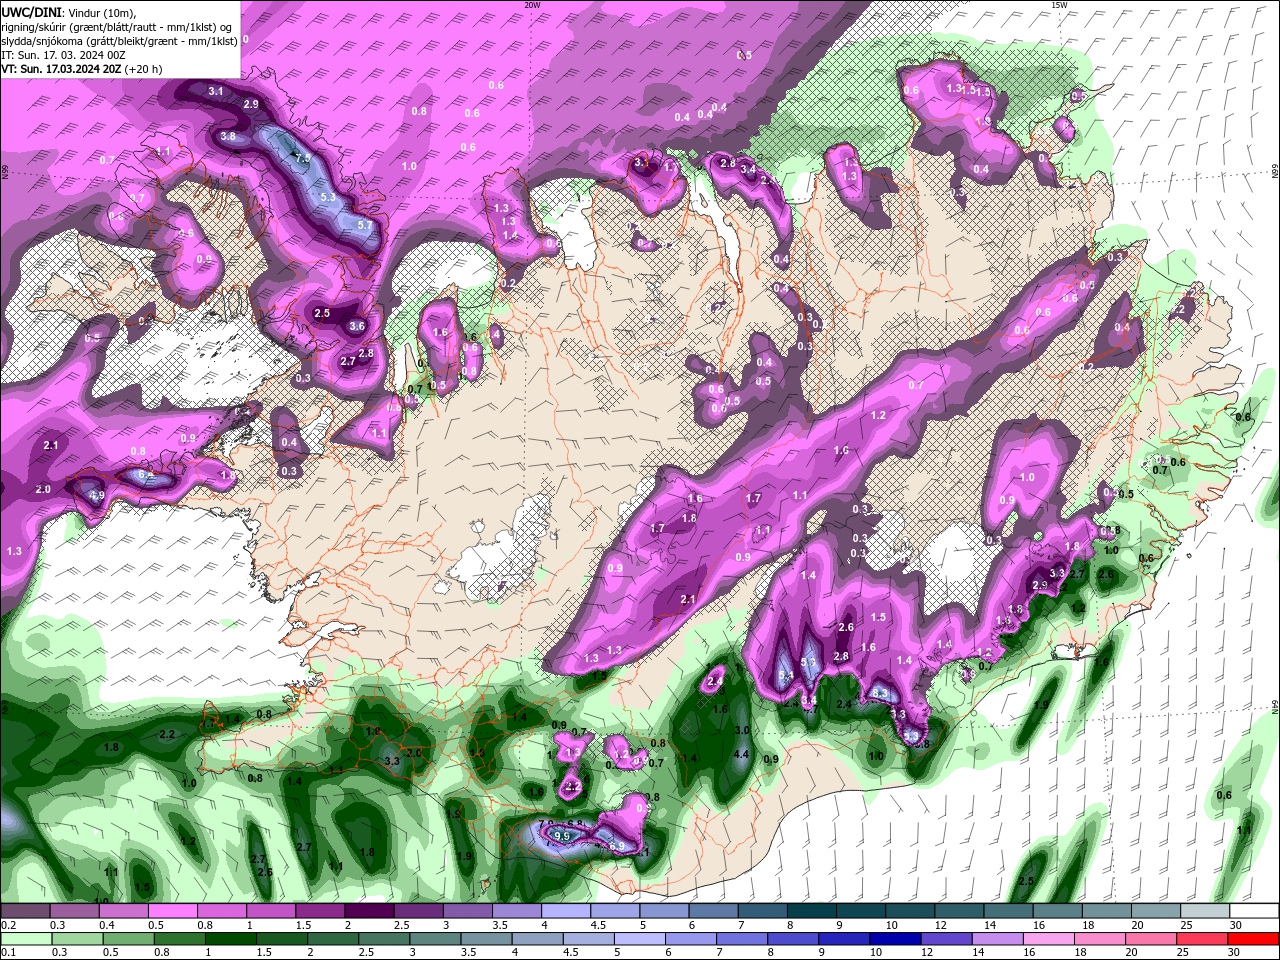Click the "IT: Sun. 17. 03. 2024 00Z" line
1280x960 pixels.
(x=62, y=55)
